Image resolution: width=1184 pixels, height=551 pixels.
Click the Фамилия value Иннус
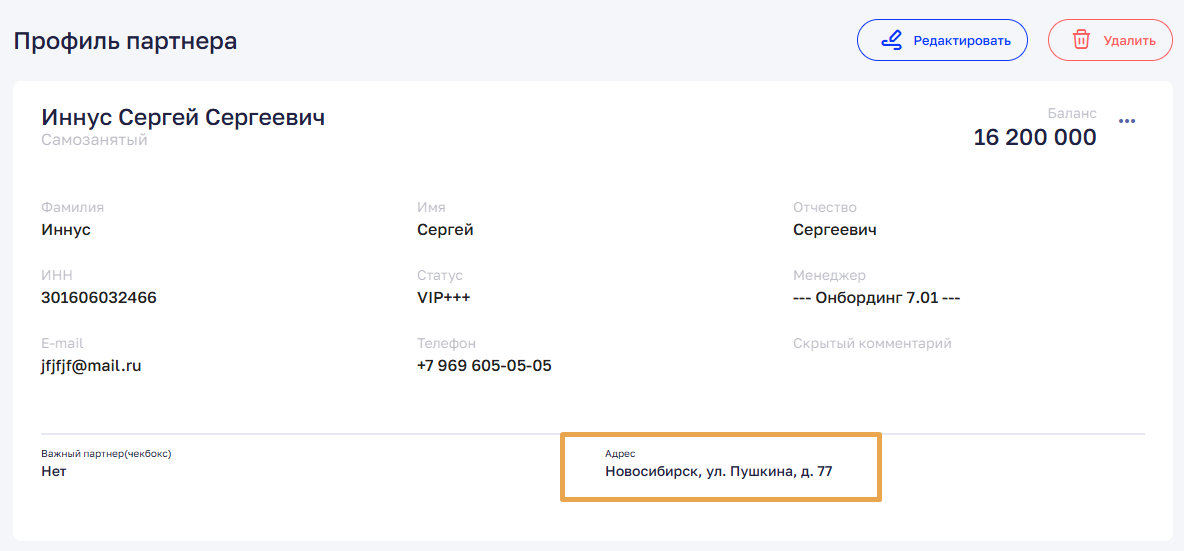(x=66, y=230)
